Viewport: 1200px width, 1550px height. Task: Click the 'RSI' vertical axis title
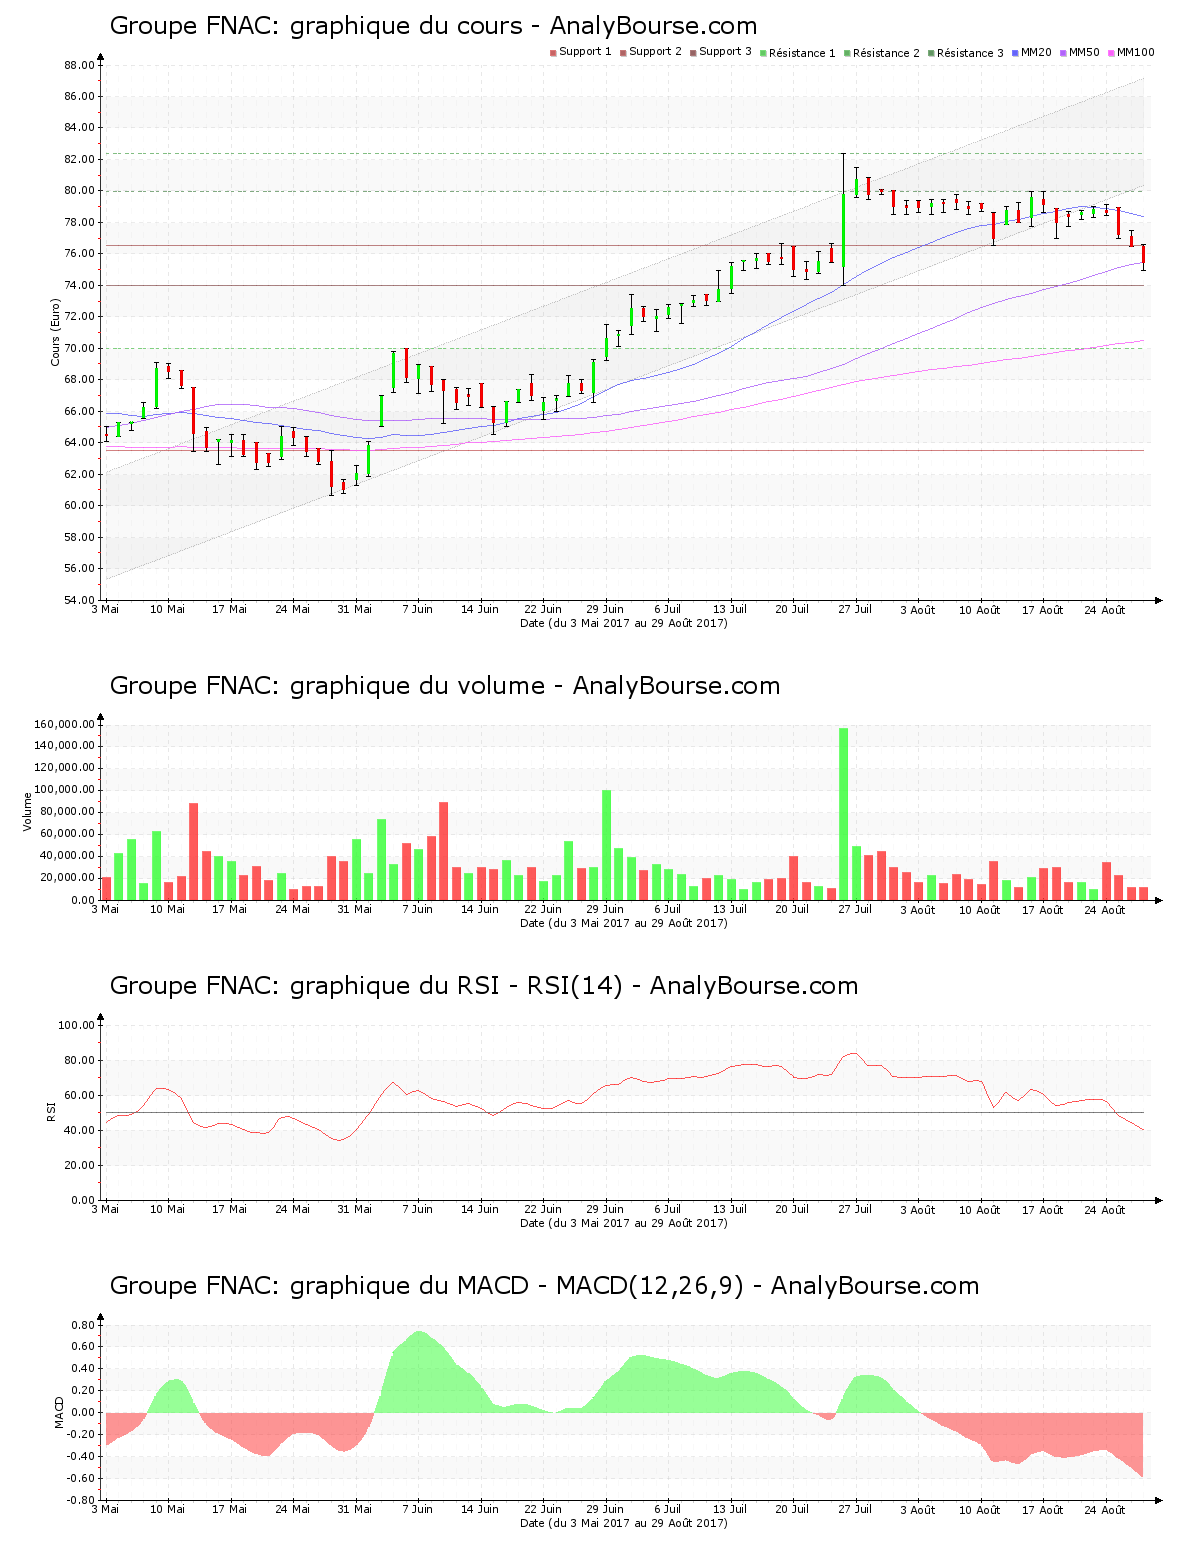pyautogui.click(x=51, y=1111)
